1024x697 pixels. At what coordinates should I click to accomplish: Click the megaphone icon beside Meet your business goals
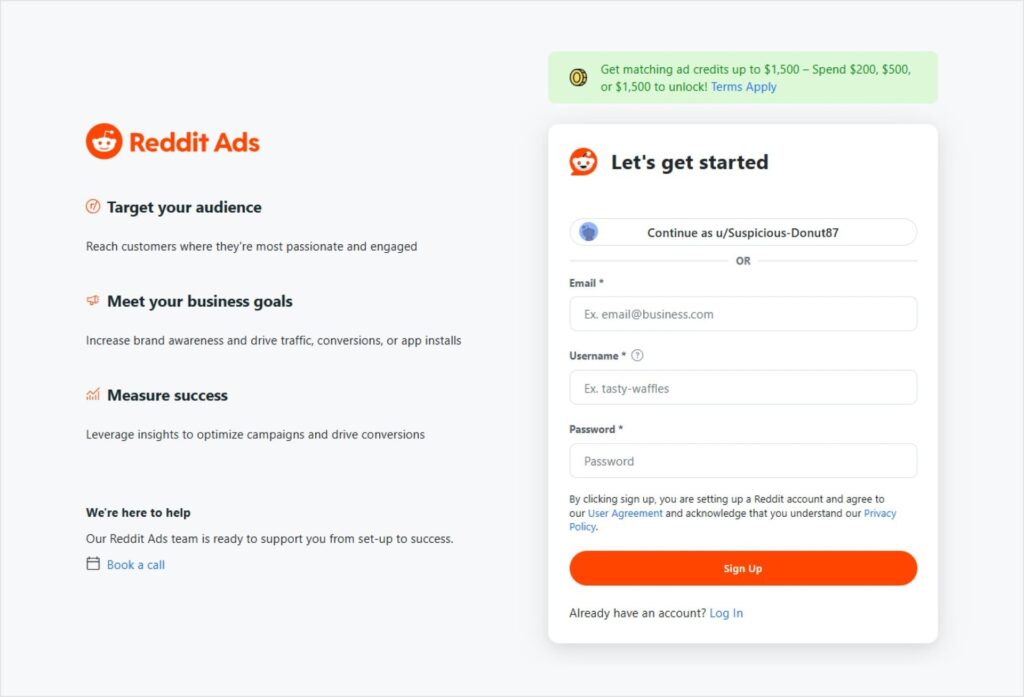[93, 300]
